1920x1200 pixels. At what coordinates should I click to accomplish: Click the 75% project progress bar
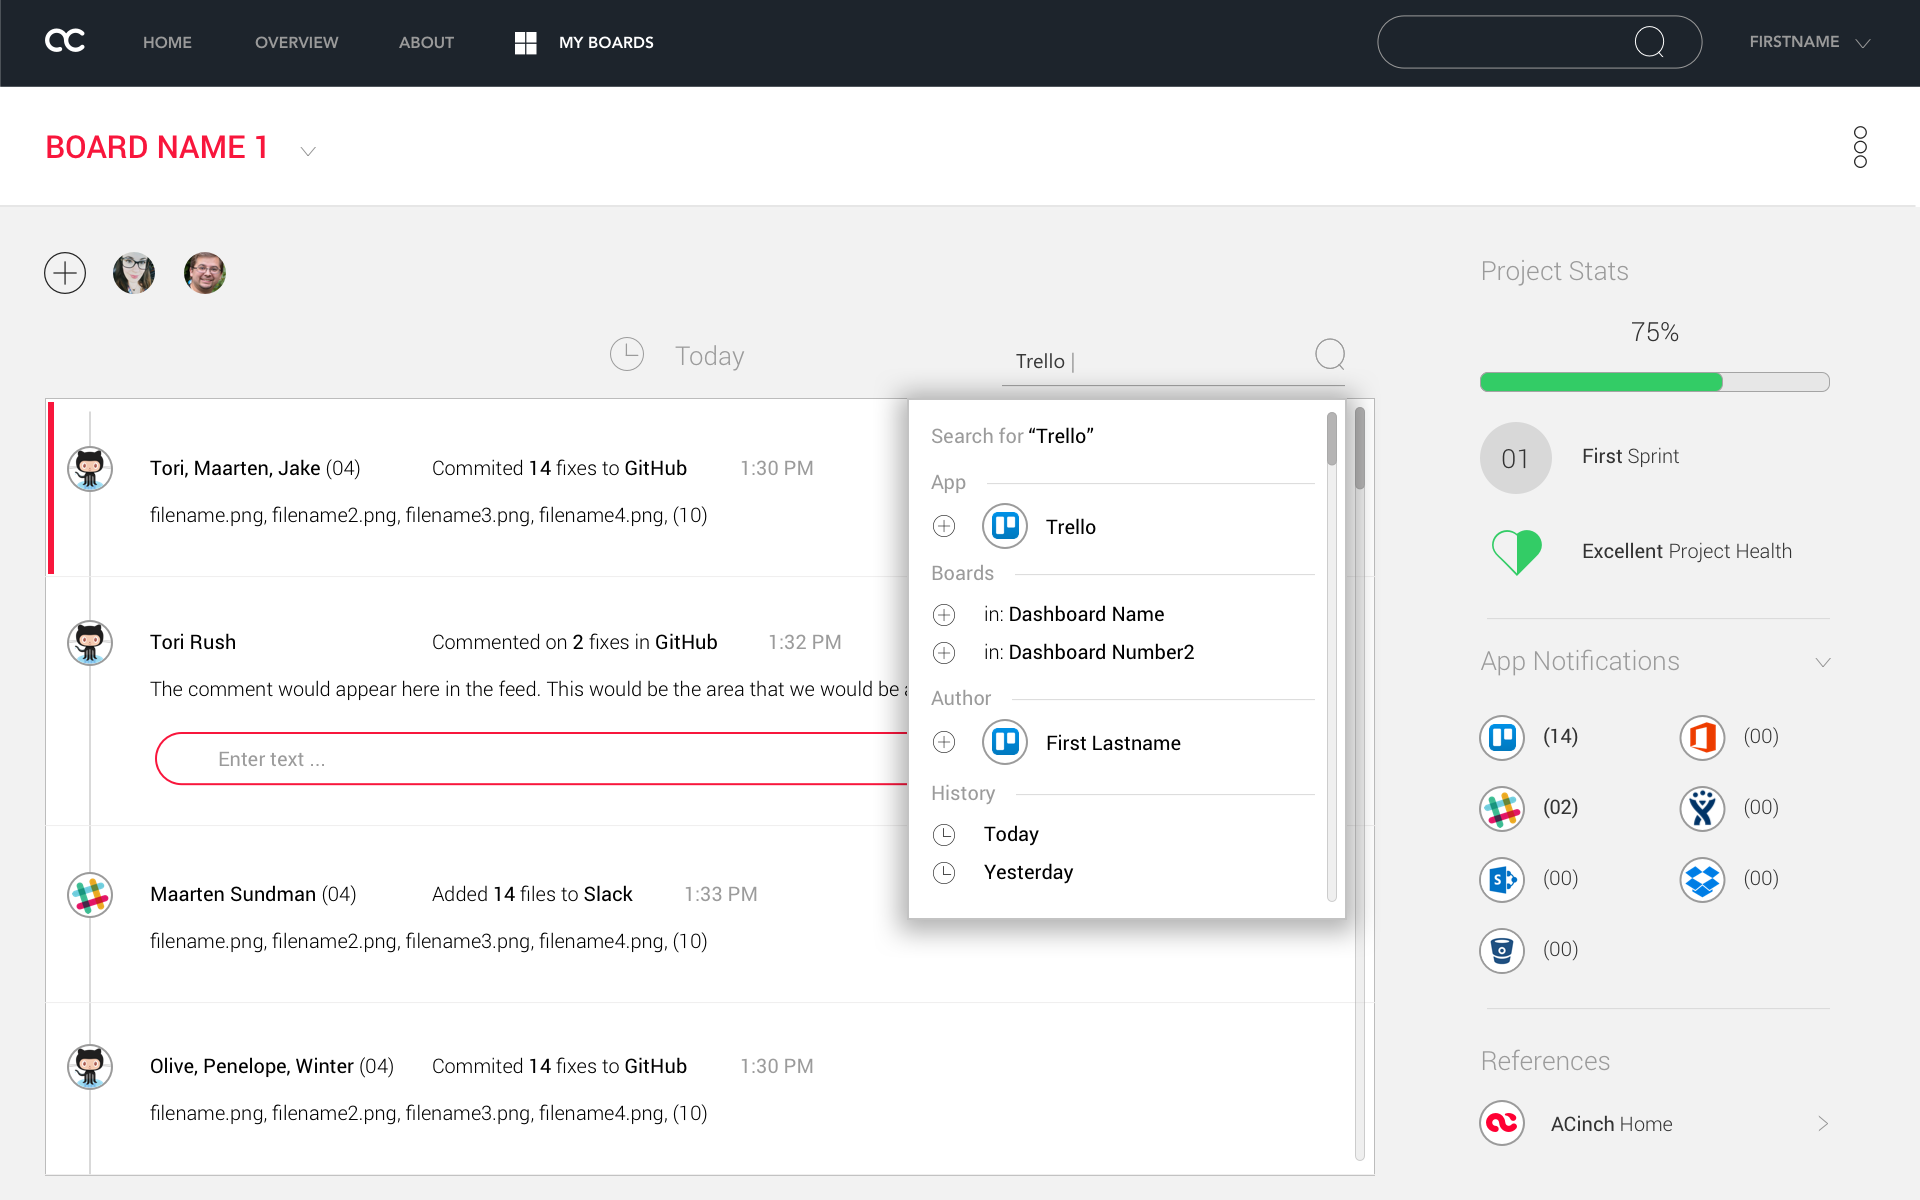click(1654, 382)
